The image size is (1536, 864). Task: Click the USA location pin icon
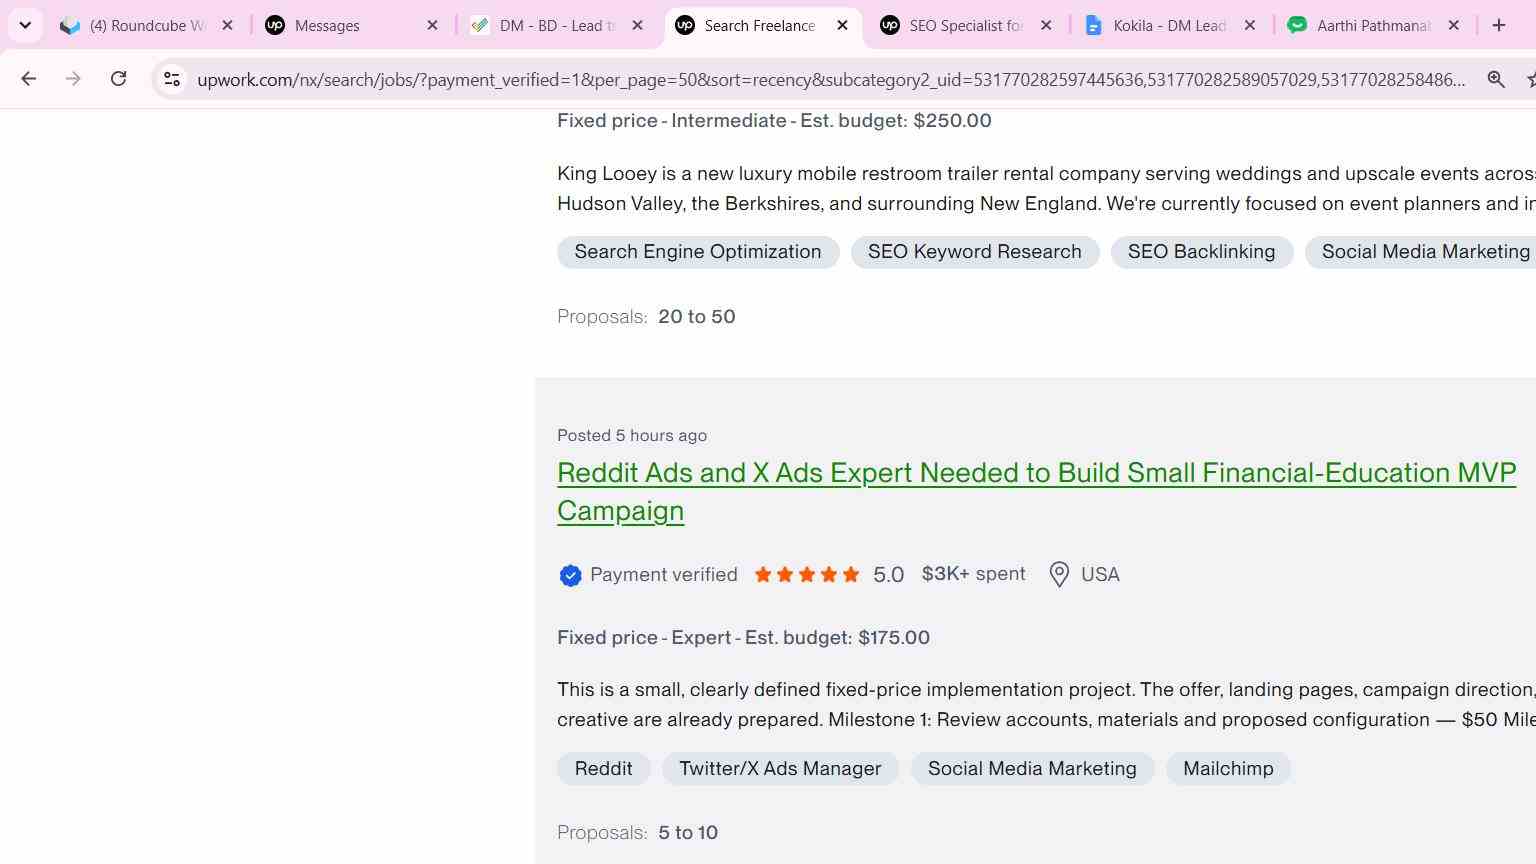pyautogui.click(x=1059, y=575)
